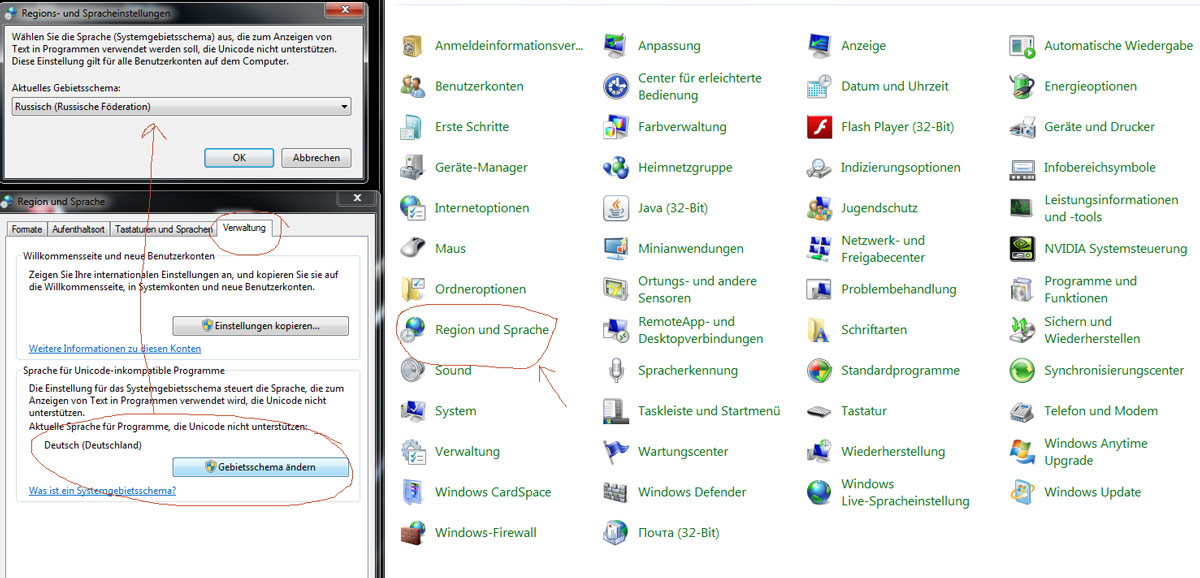Open the 'Was ist ein Systemgebietsschema?' link
This screenshot has width=1200, height=578.
[x=102, y=491]
